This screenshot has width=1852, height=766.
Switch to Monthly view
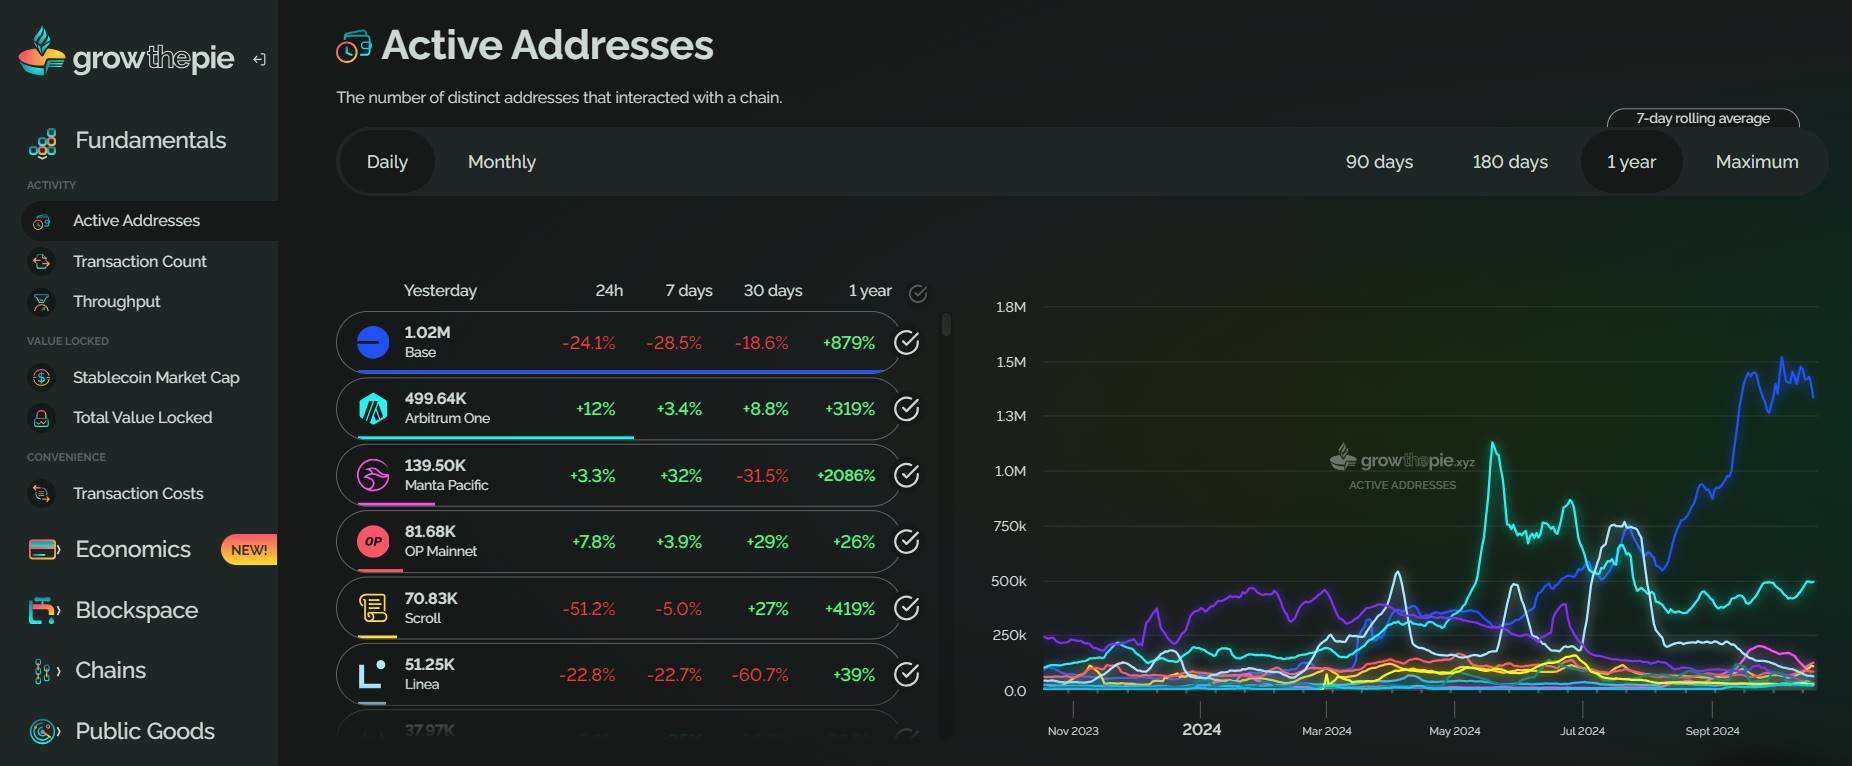502,162
